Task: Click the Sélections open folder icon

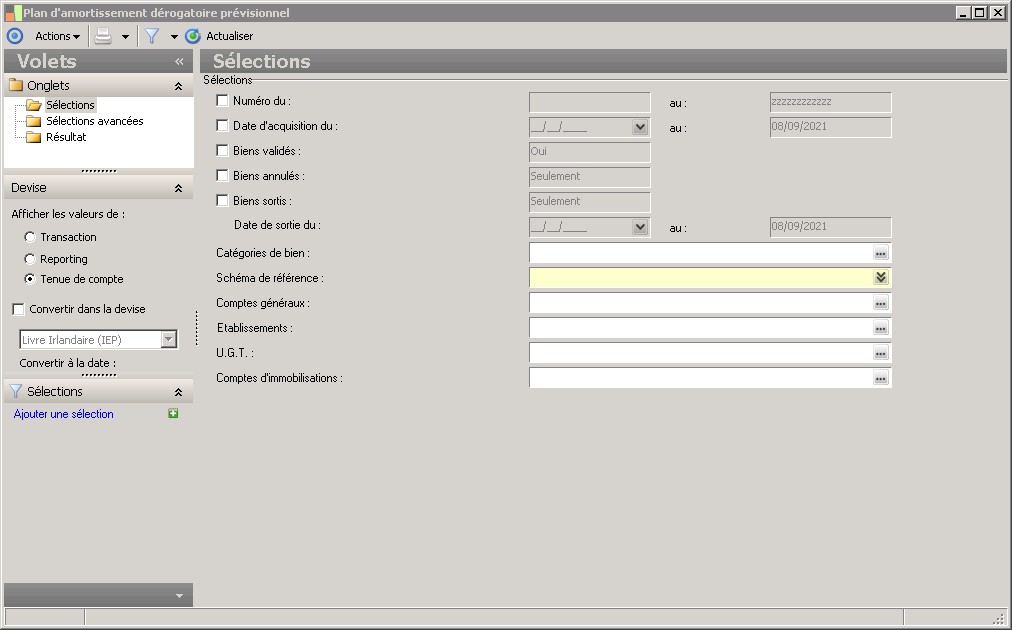Action: [x=34, y=105]
